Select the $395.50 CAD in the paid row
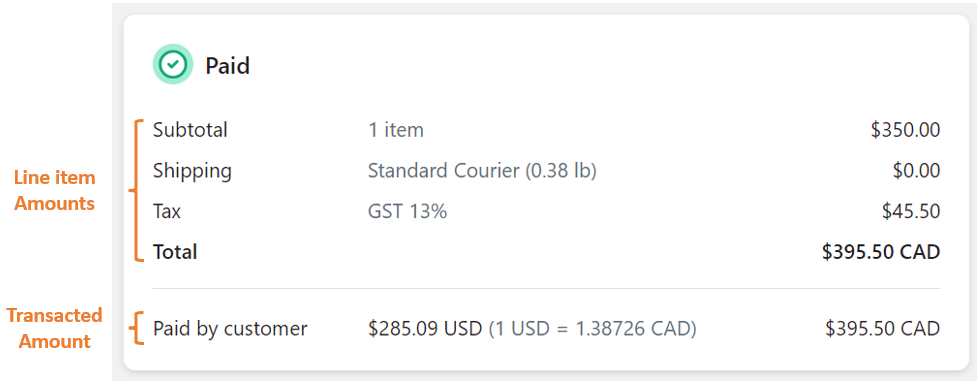This screenshot has height=383, width=979. (883, 329)
